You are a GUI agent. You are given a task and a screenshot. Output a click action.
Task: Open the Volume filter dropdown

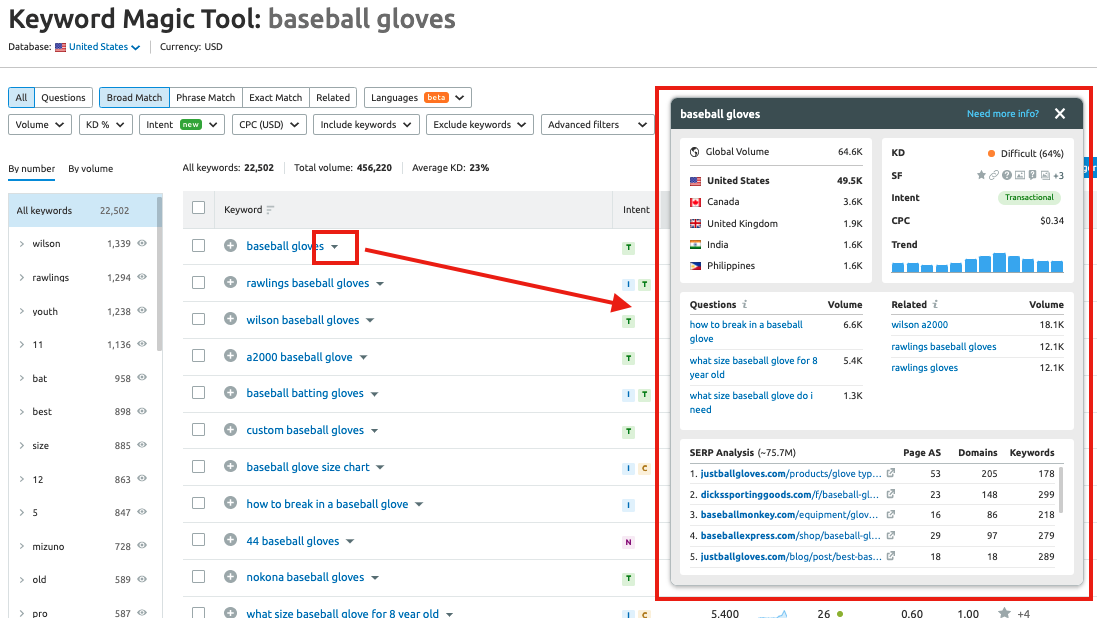click(x=40, y=125)
